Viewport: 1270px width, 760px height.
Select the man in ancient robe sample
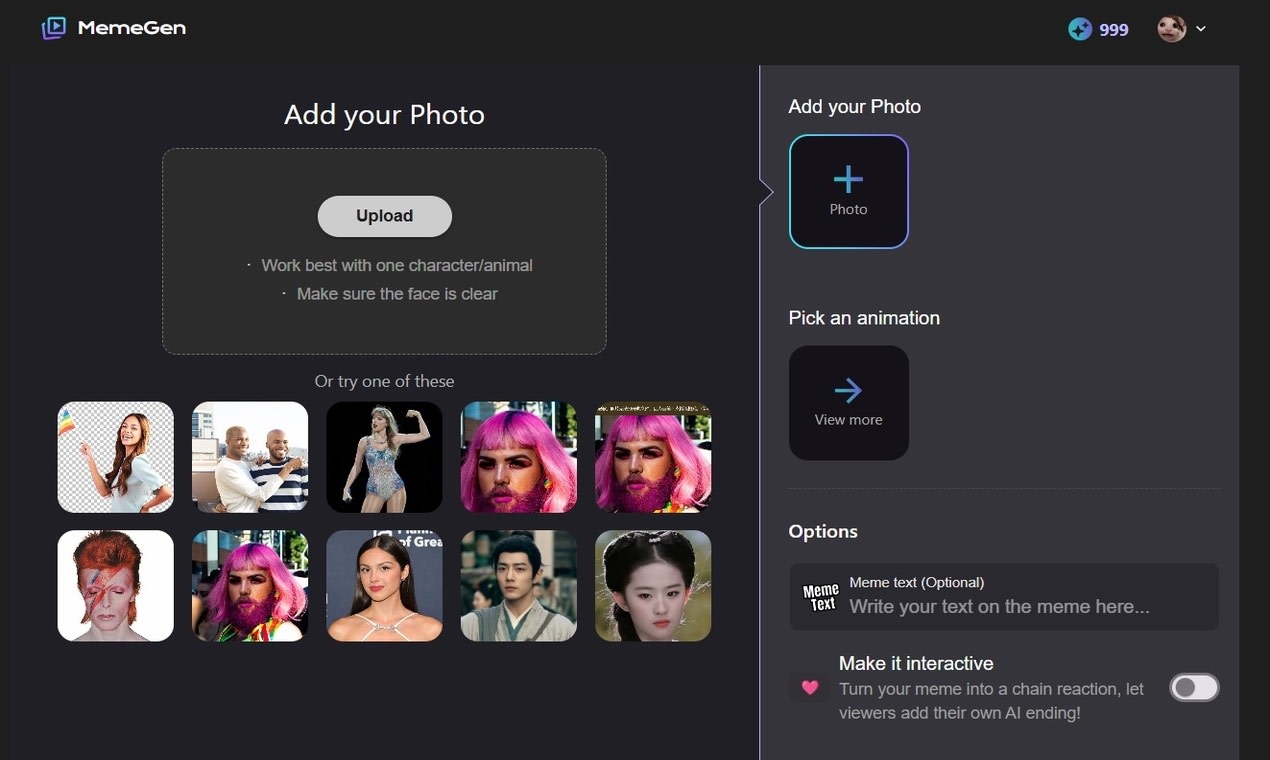(x=519, y=586)
